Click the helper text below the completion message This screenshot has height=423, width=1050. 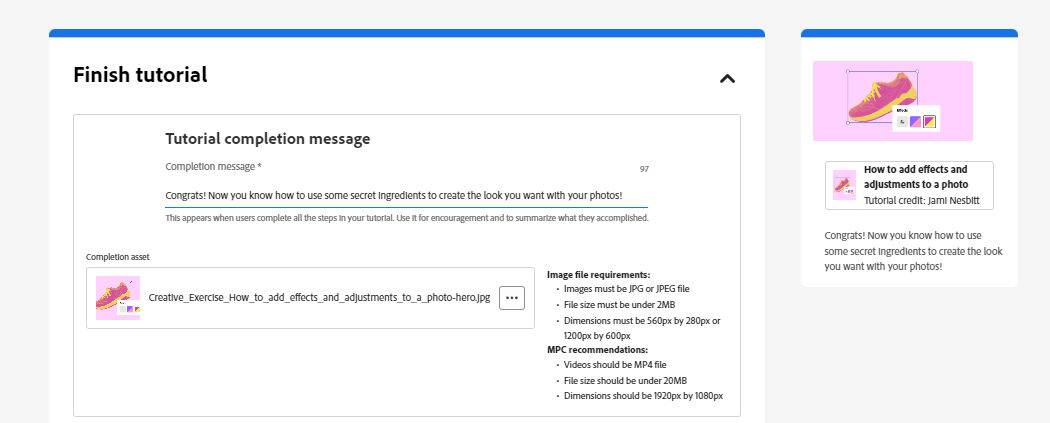[x=406, y=218]
